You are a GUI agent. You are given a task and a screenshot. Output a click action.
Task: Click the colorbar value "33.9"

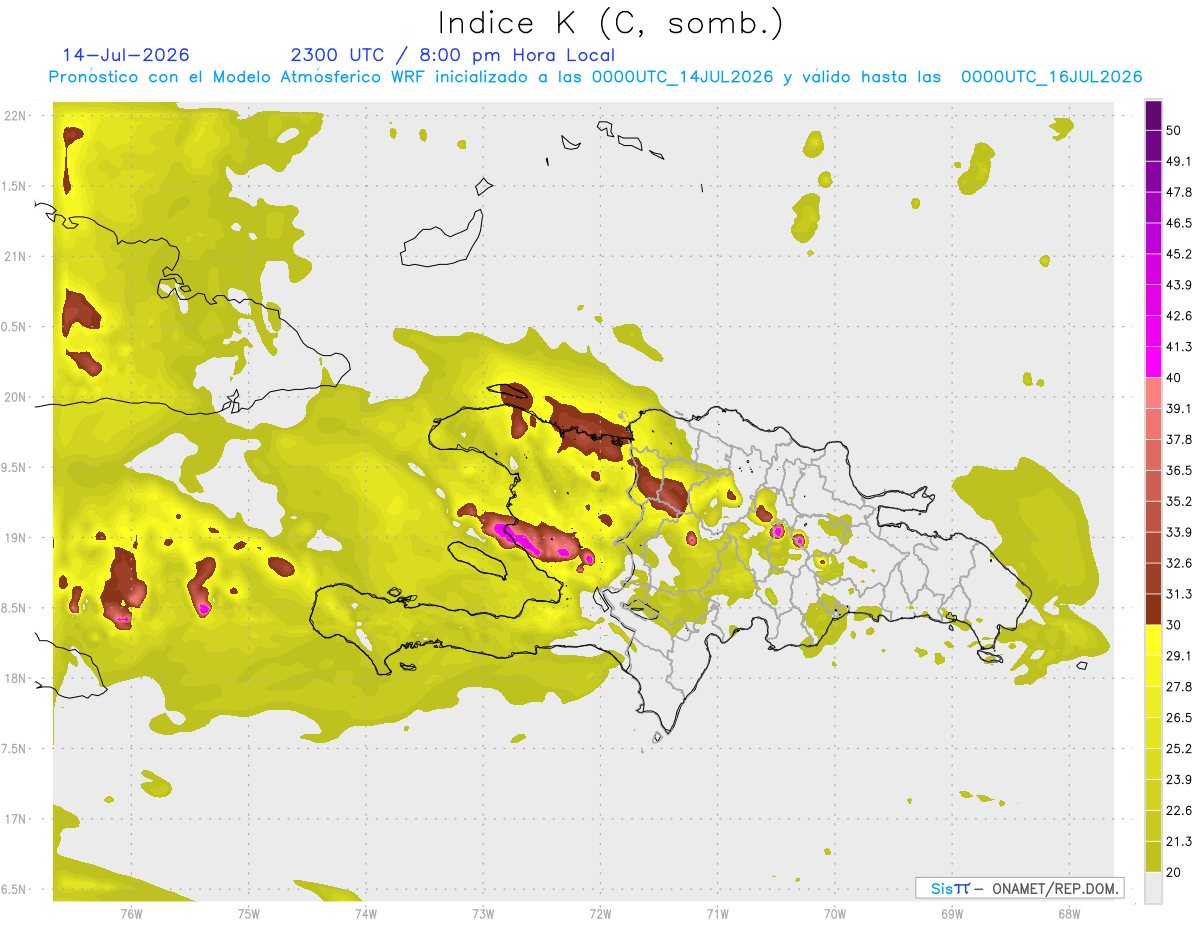[x=1179, y=532]
